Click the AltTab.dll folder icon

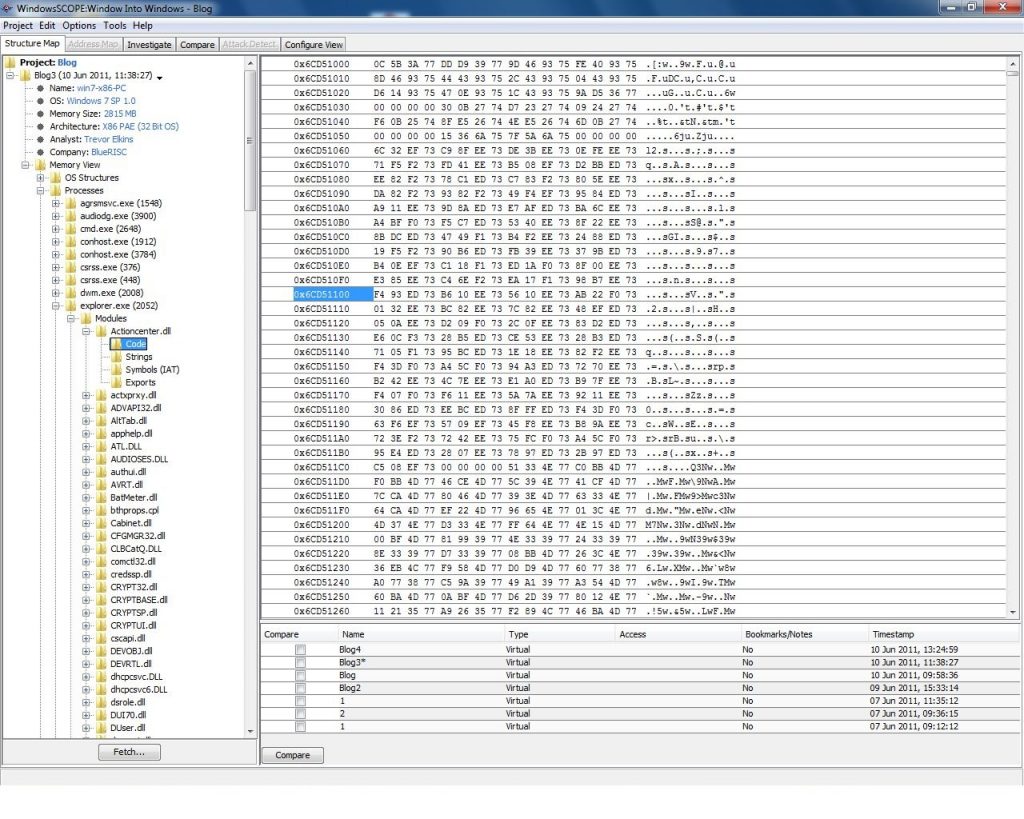point(101,421)
